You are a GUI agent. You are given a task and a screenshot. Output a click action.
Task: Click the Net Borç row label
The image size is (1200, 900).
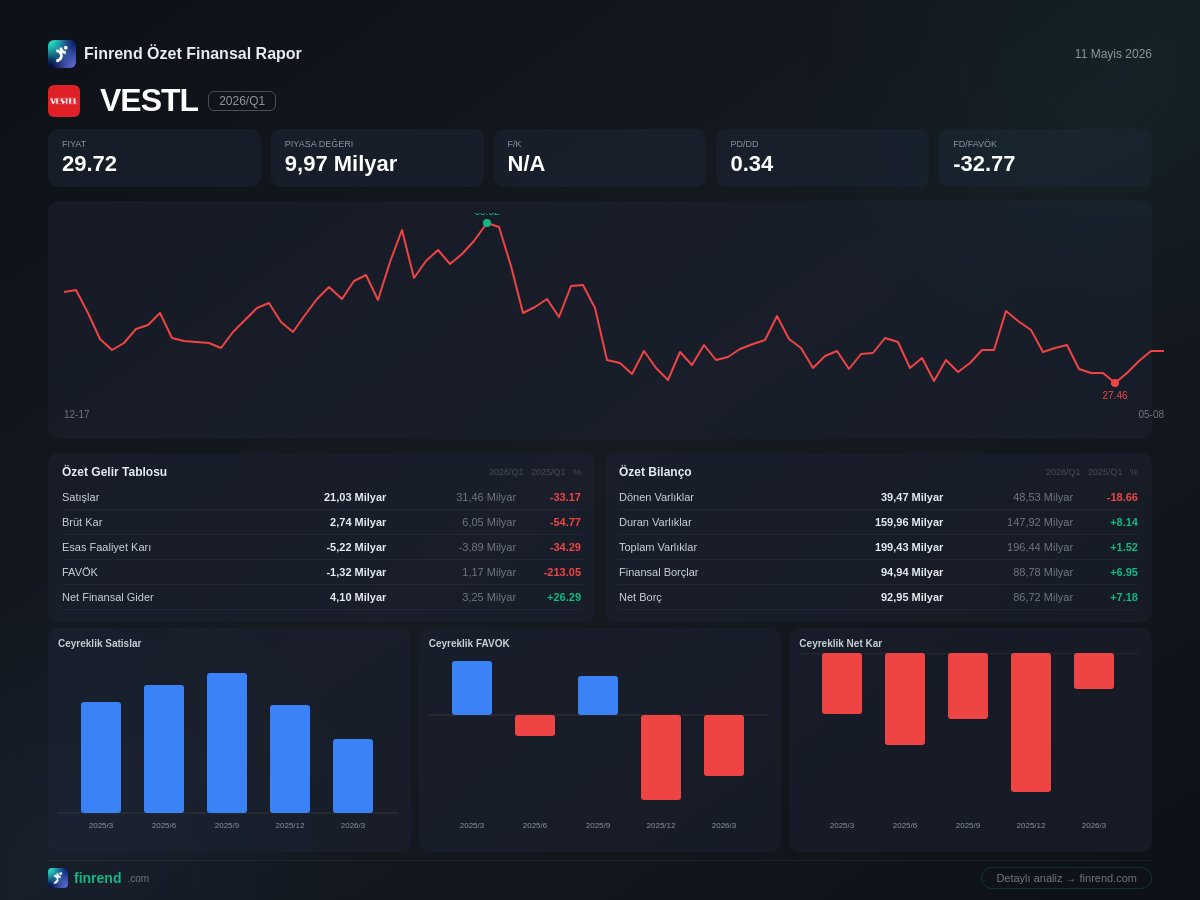(640, 597)
